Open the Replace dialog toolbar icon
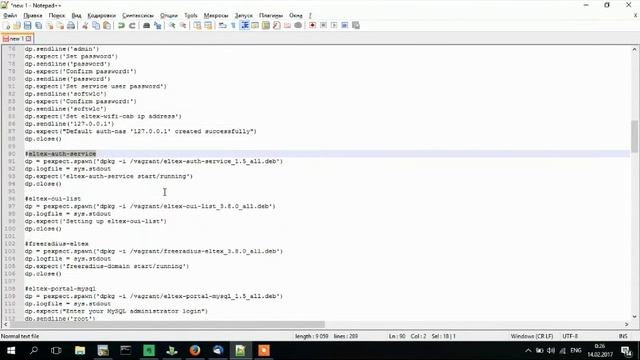The image size is (640, 360). click(x=158, y=25)
